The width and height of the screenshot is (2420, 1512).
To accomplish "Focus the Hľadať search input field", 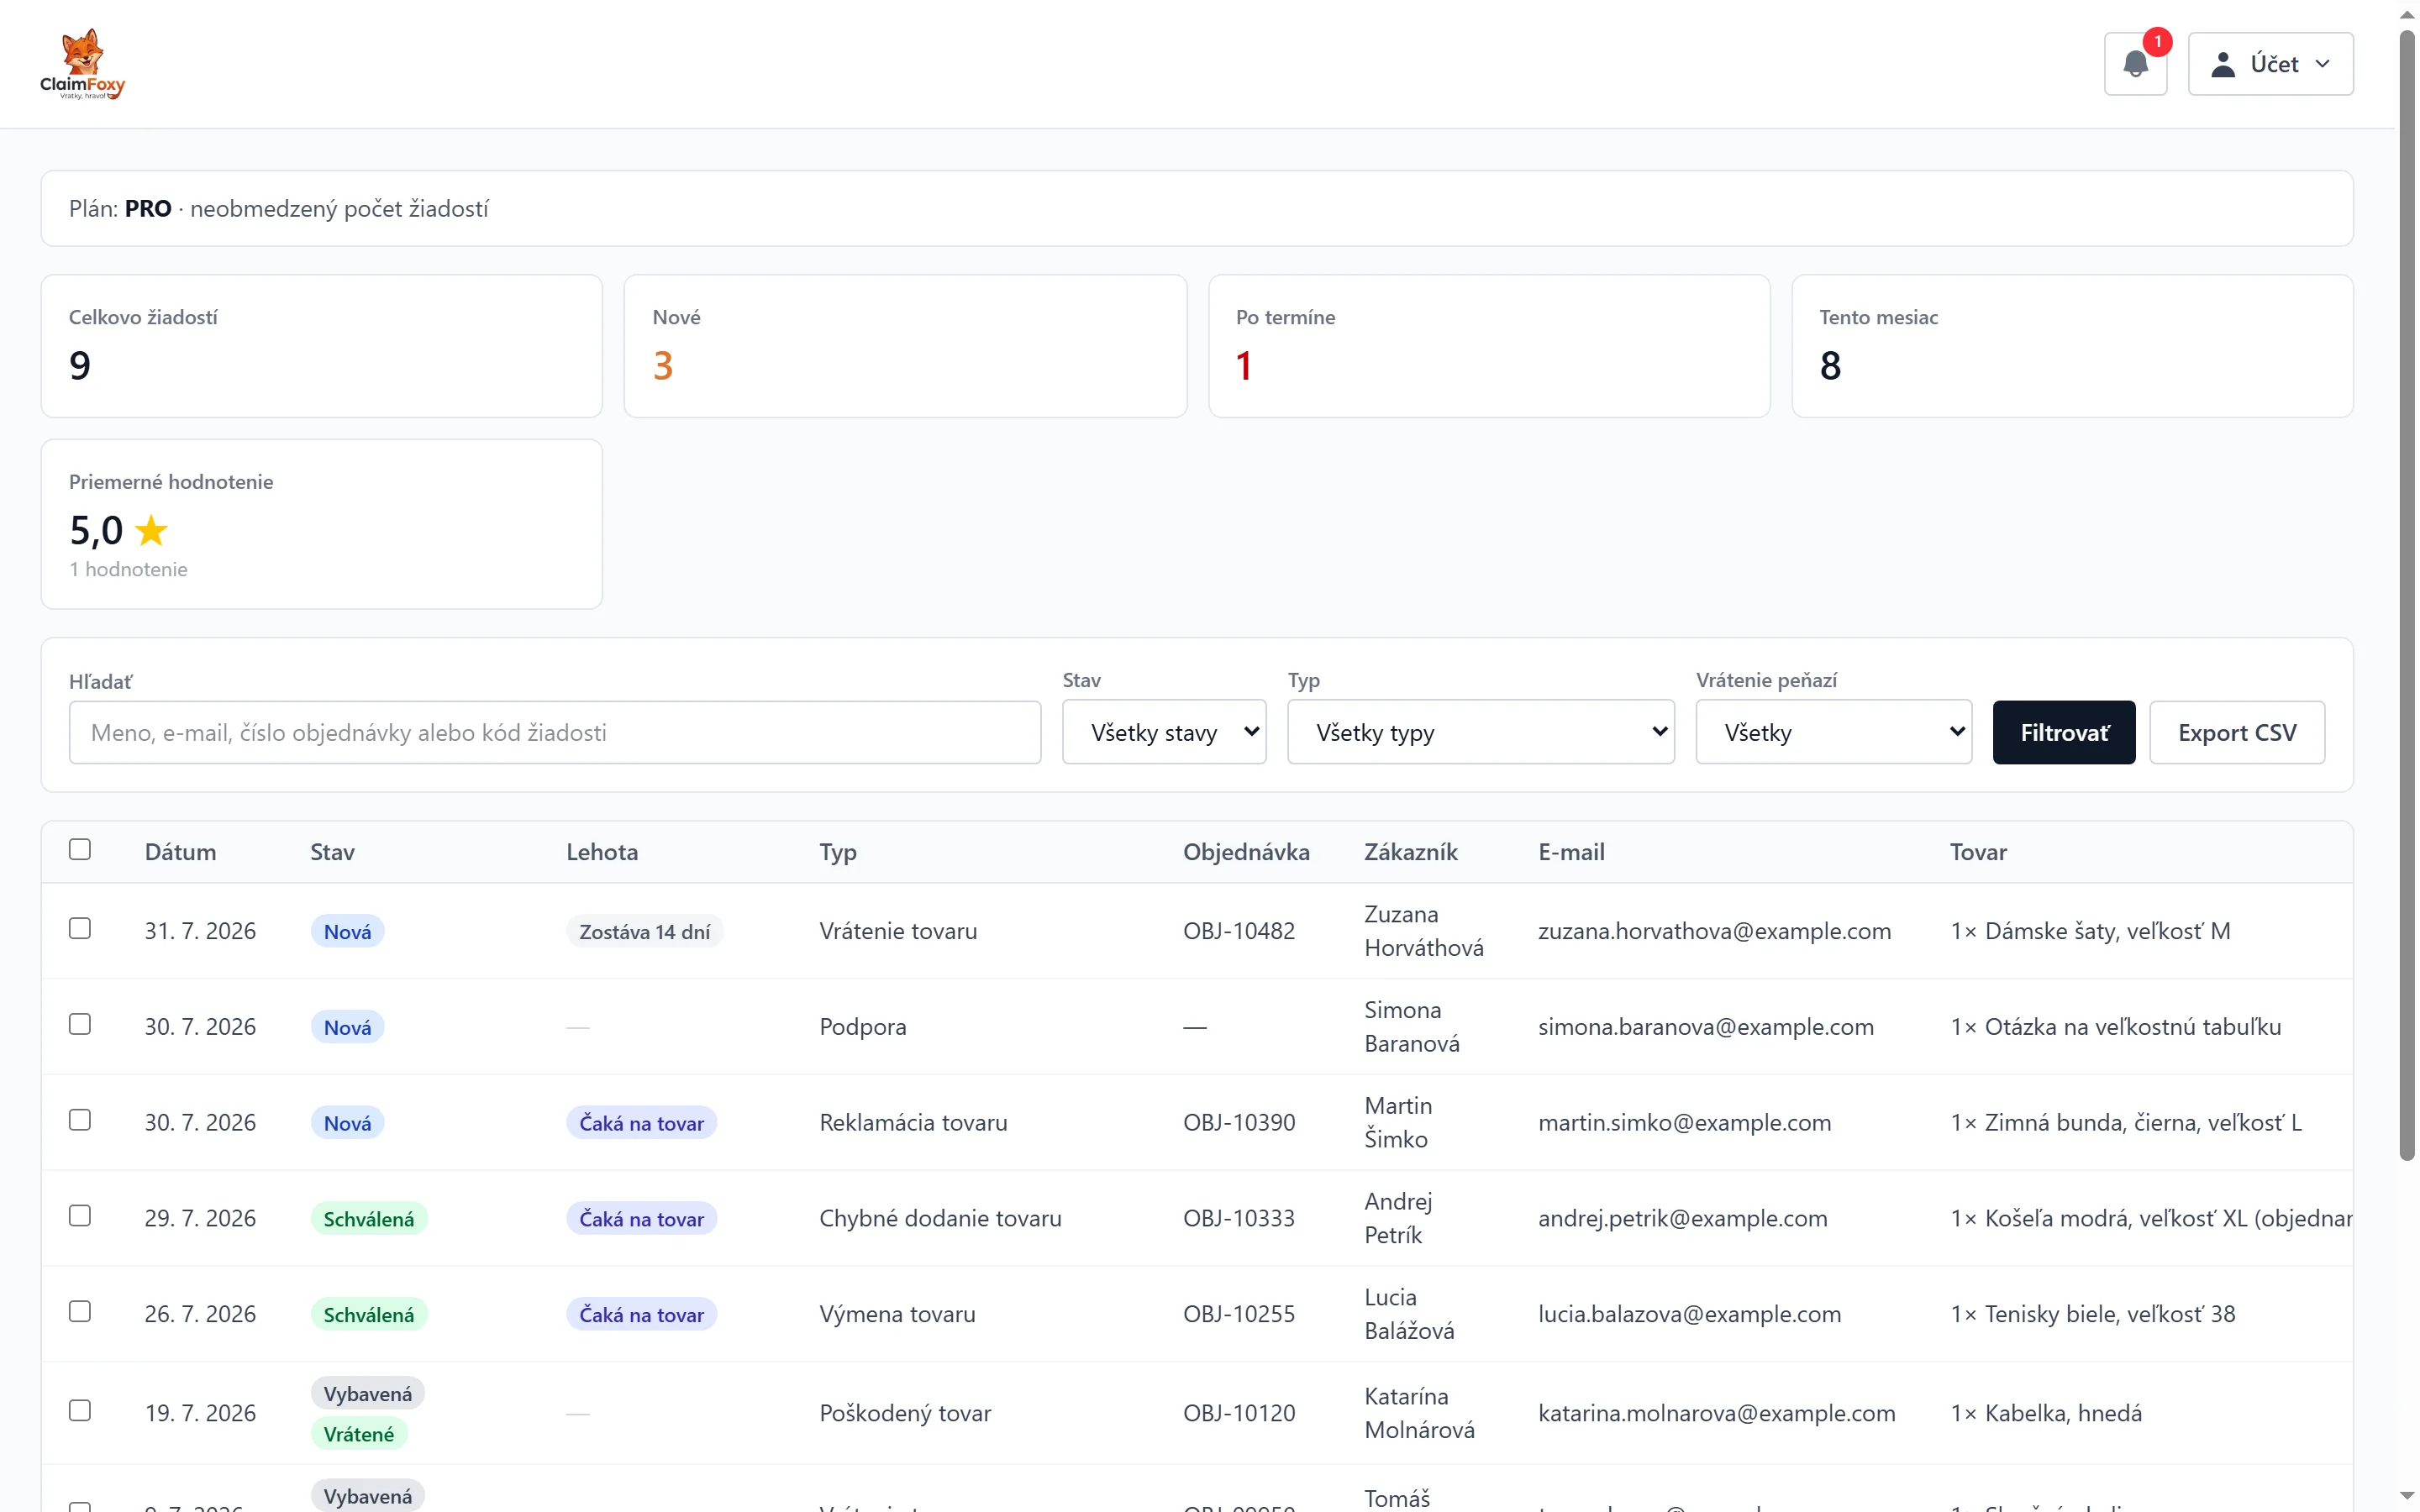I will tap(555, 732).
